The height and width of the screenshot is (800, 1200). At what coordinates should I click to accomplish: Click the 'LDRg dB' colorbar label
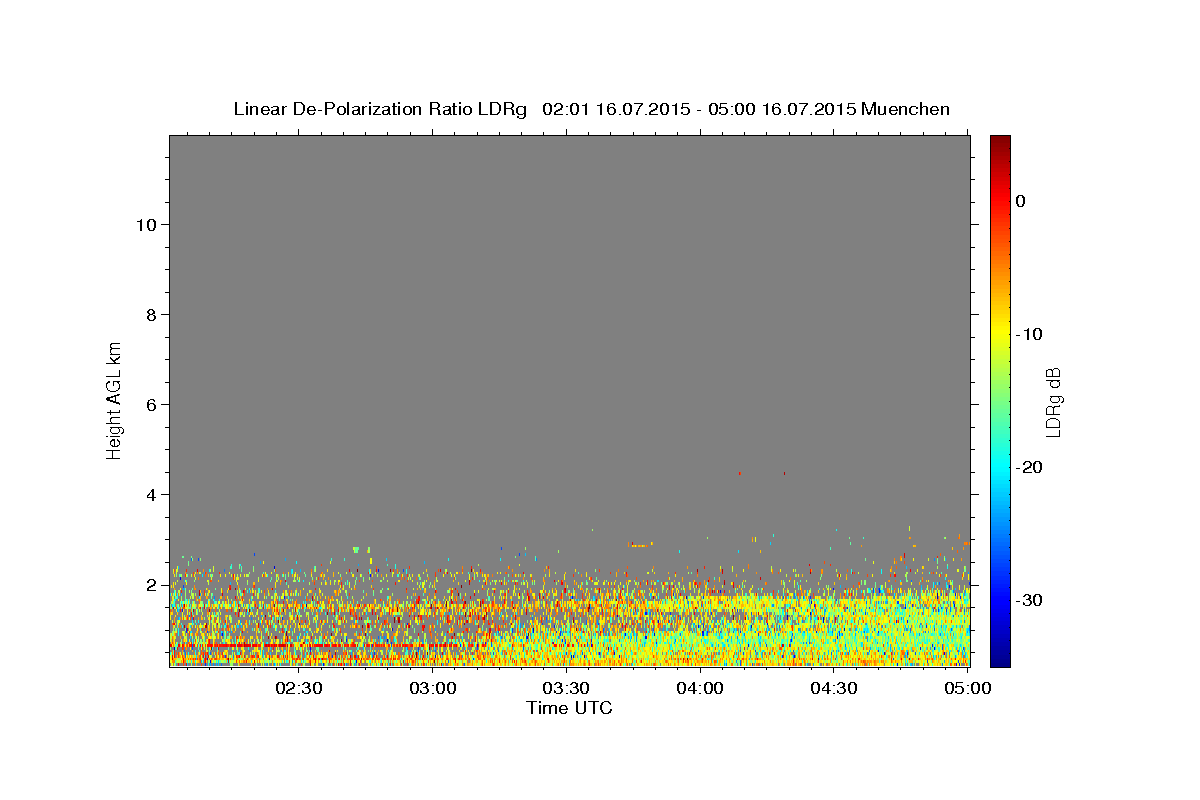pyautogui.click(x=1053, y=402)
